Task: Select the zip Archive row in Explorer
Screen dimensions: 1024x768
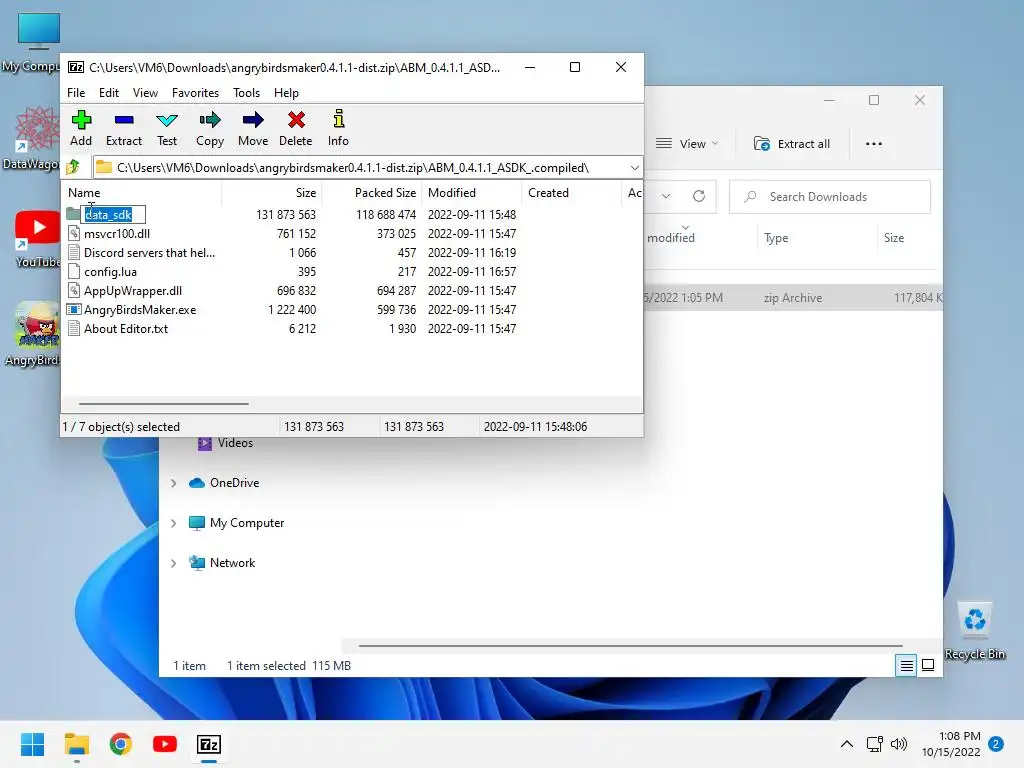Action: (793, 298)
